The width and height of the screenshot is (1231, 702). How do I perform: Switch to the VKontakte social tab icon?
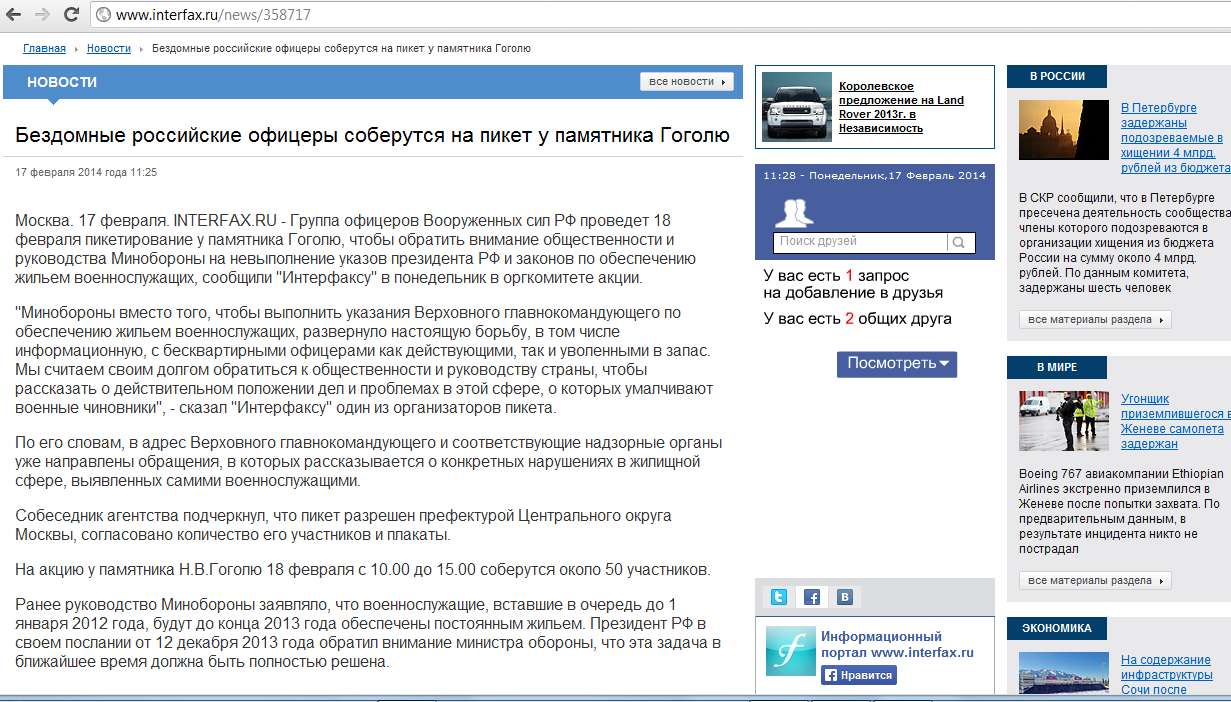[845, 597]
